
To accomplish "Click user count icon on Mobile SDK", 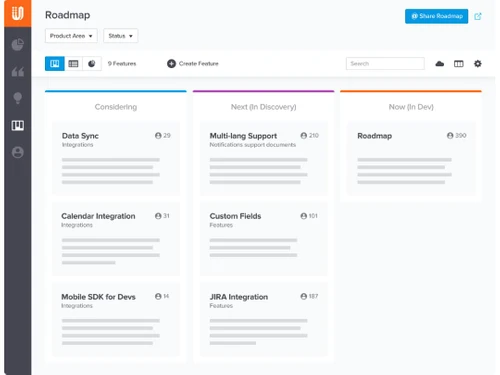I will [158, 296].
